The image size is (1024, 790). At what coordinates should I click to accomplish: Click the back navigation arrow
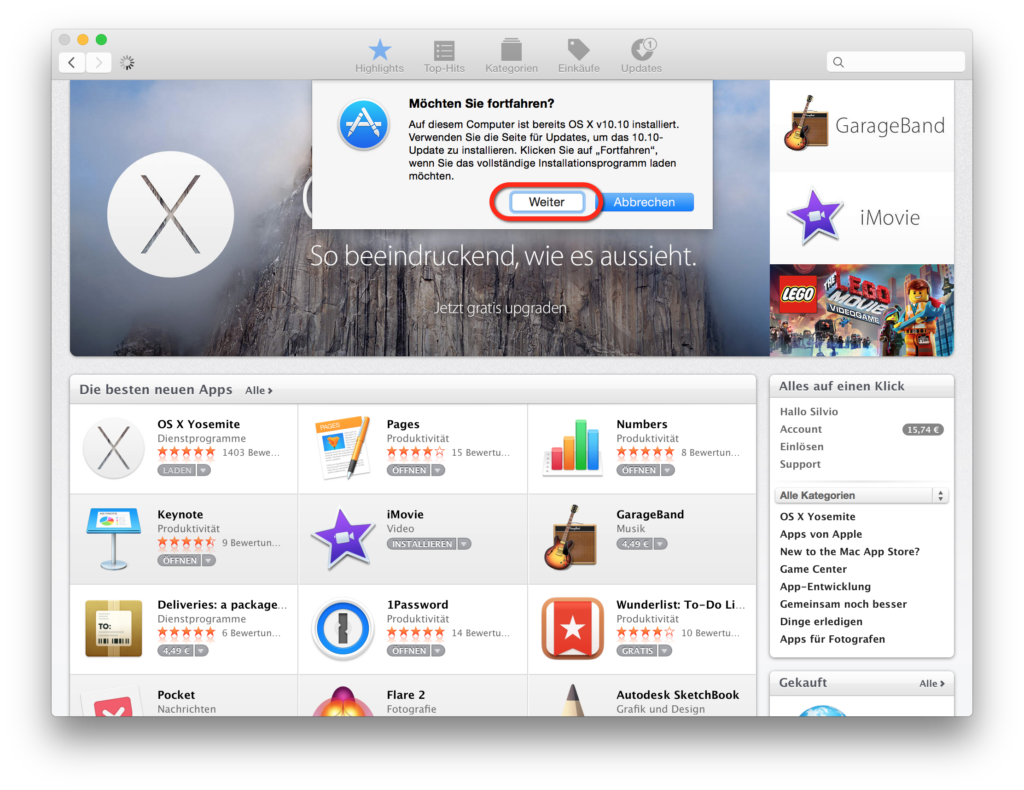coord(72,63)
